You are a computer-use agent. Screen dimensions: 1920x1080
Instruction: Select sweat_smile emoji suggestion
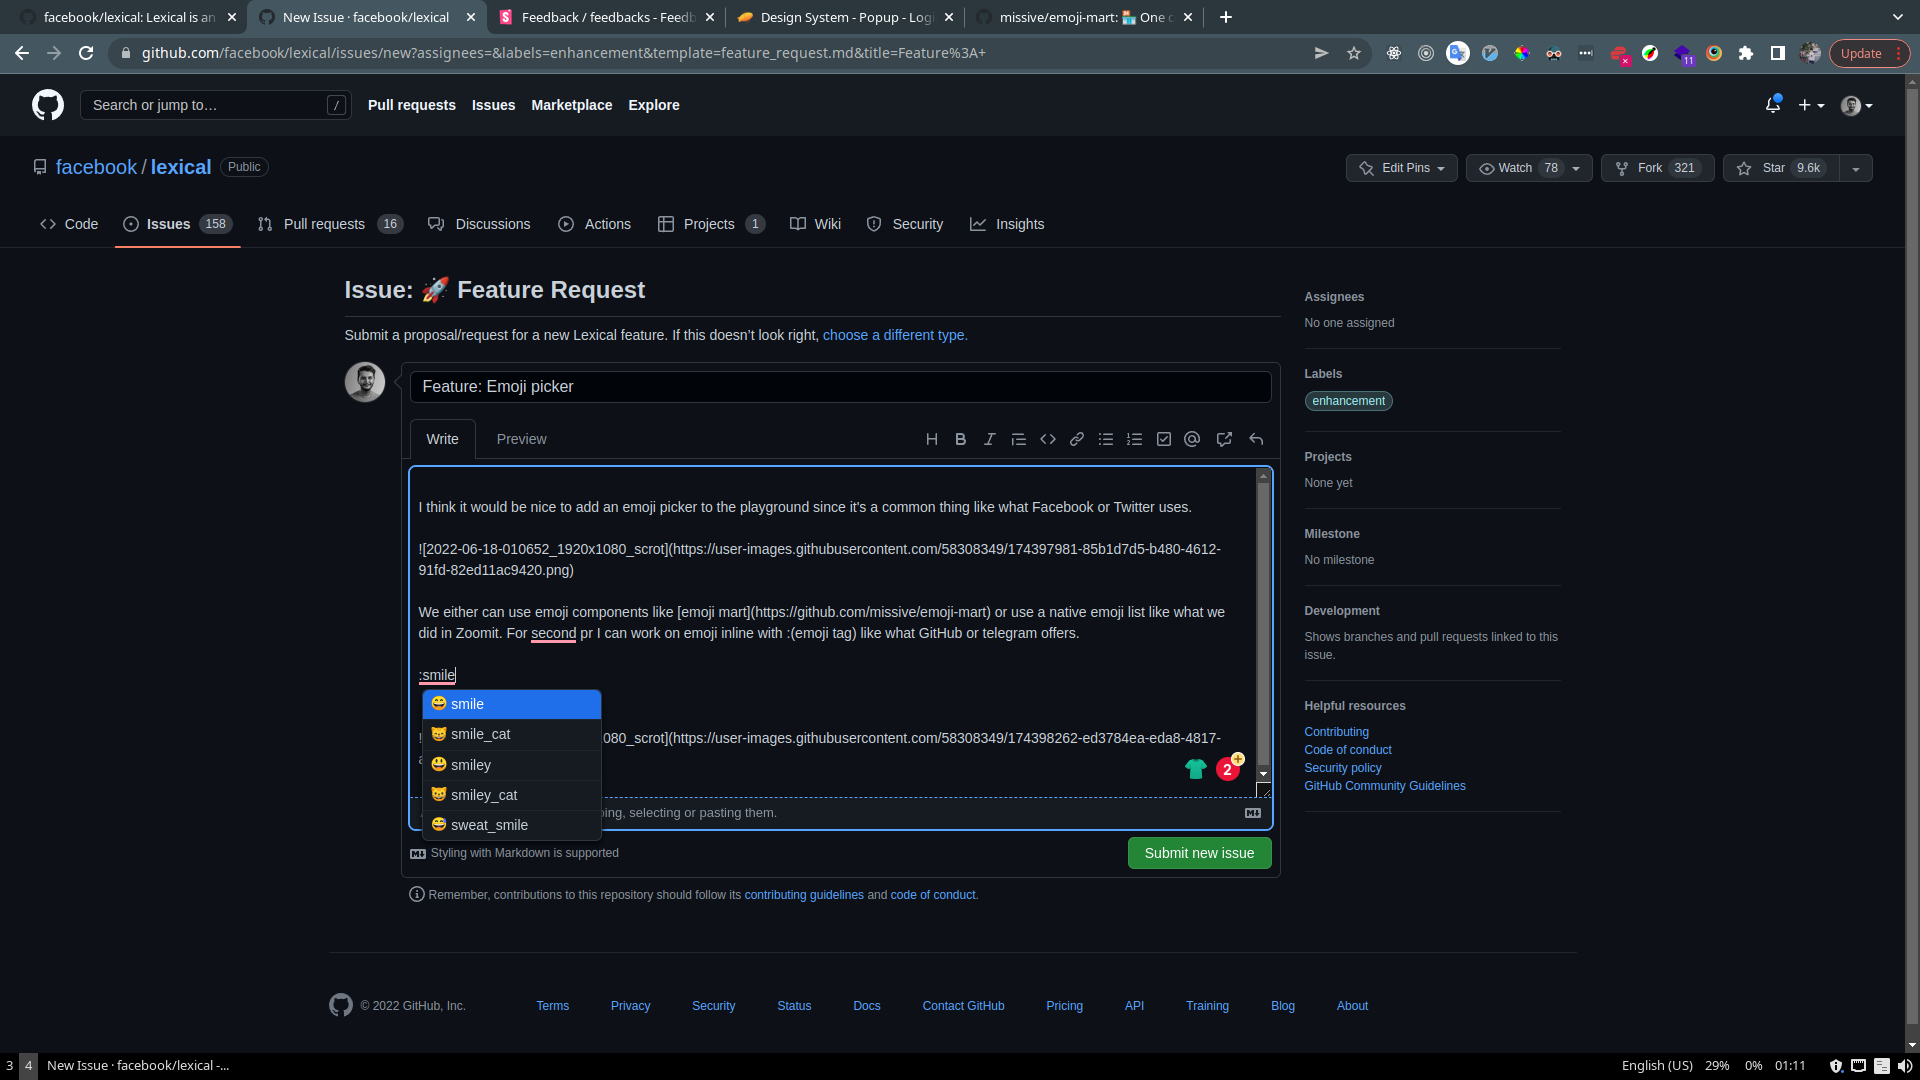click(512, 825)
